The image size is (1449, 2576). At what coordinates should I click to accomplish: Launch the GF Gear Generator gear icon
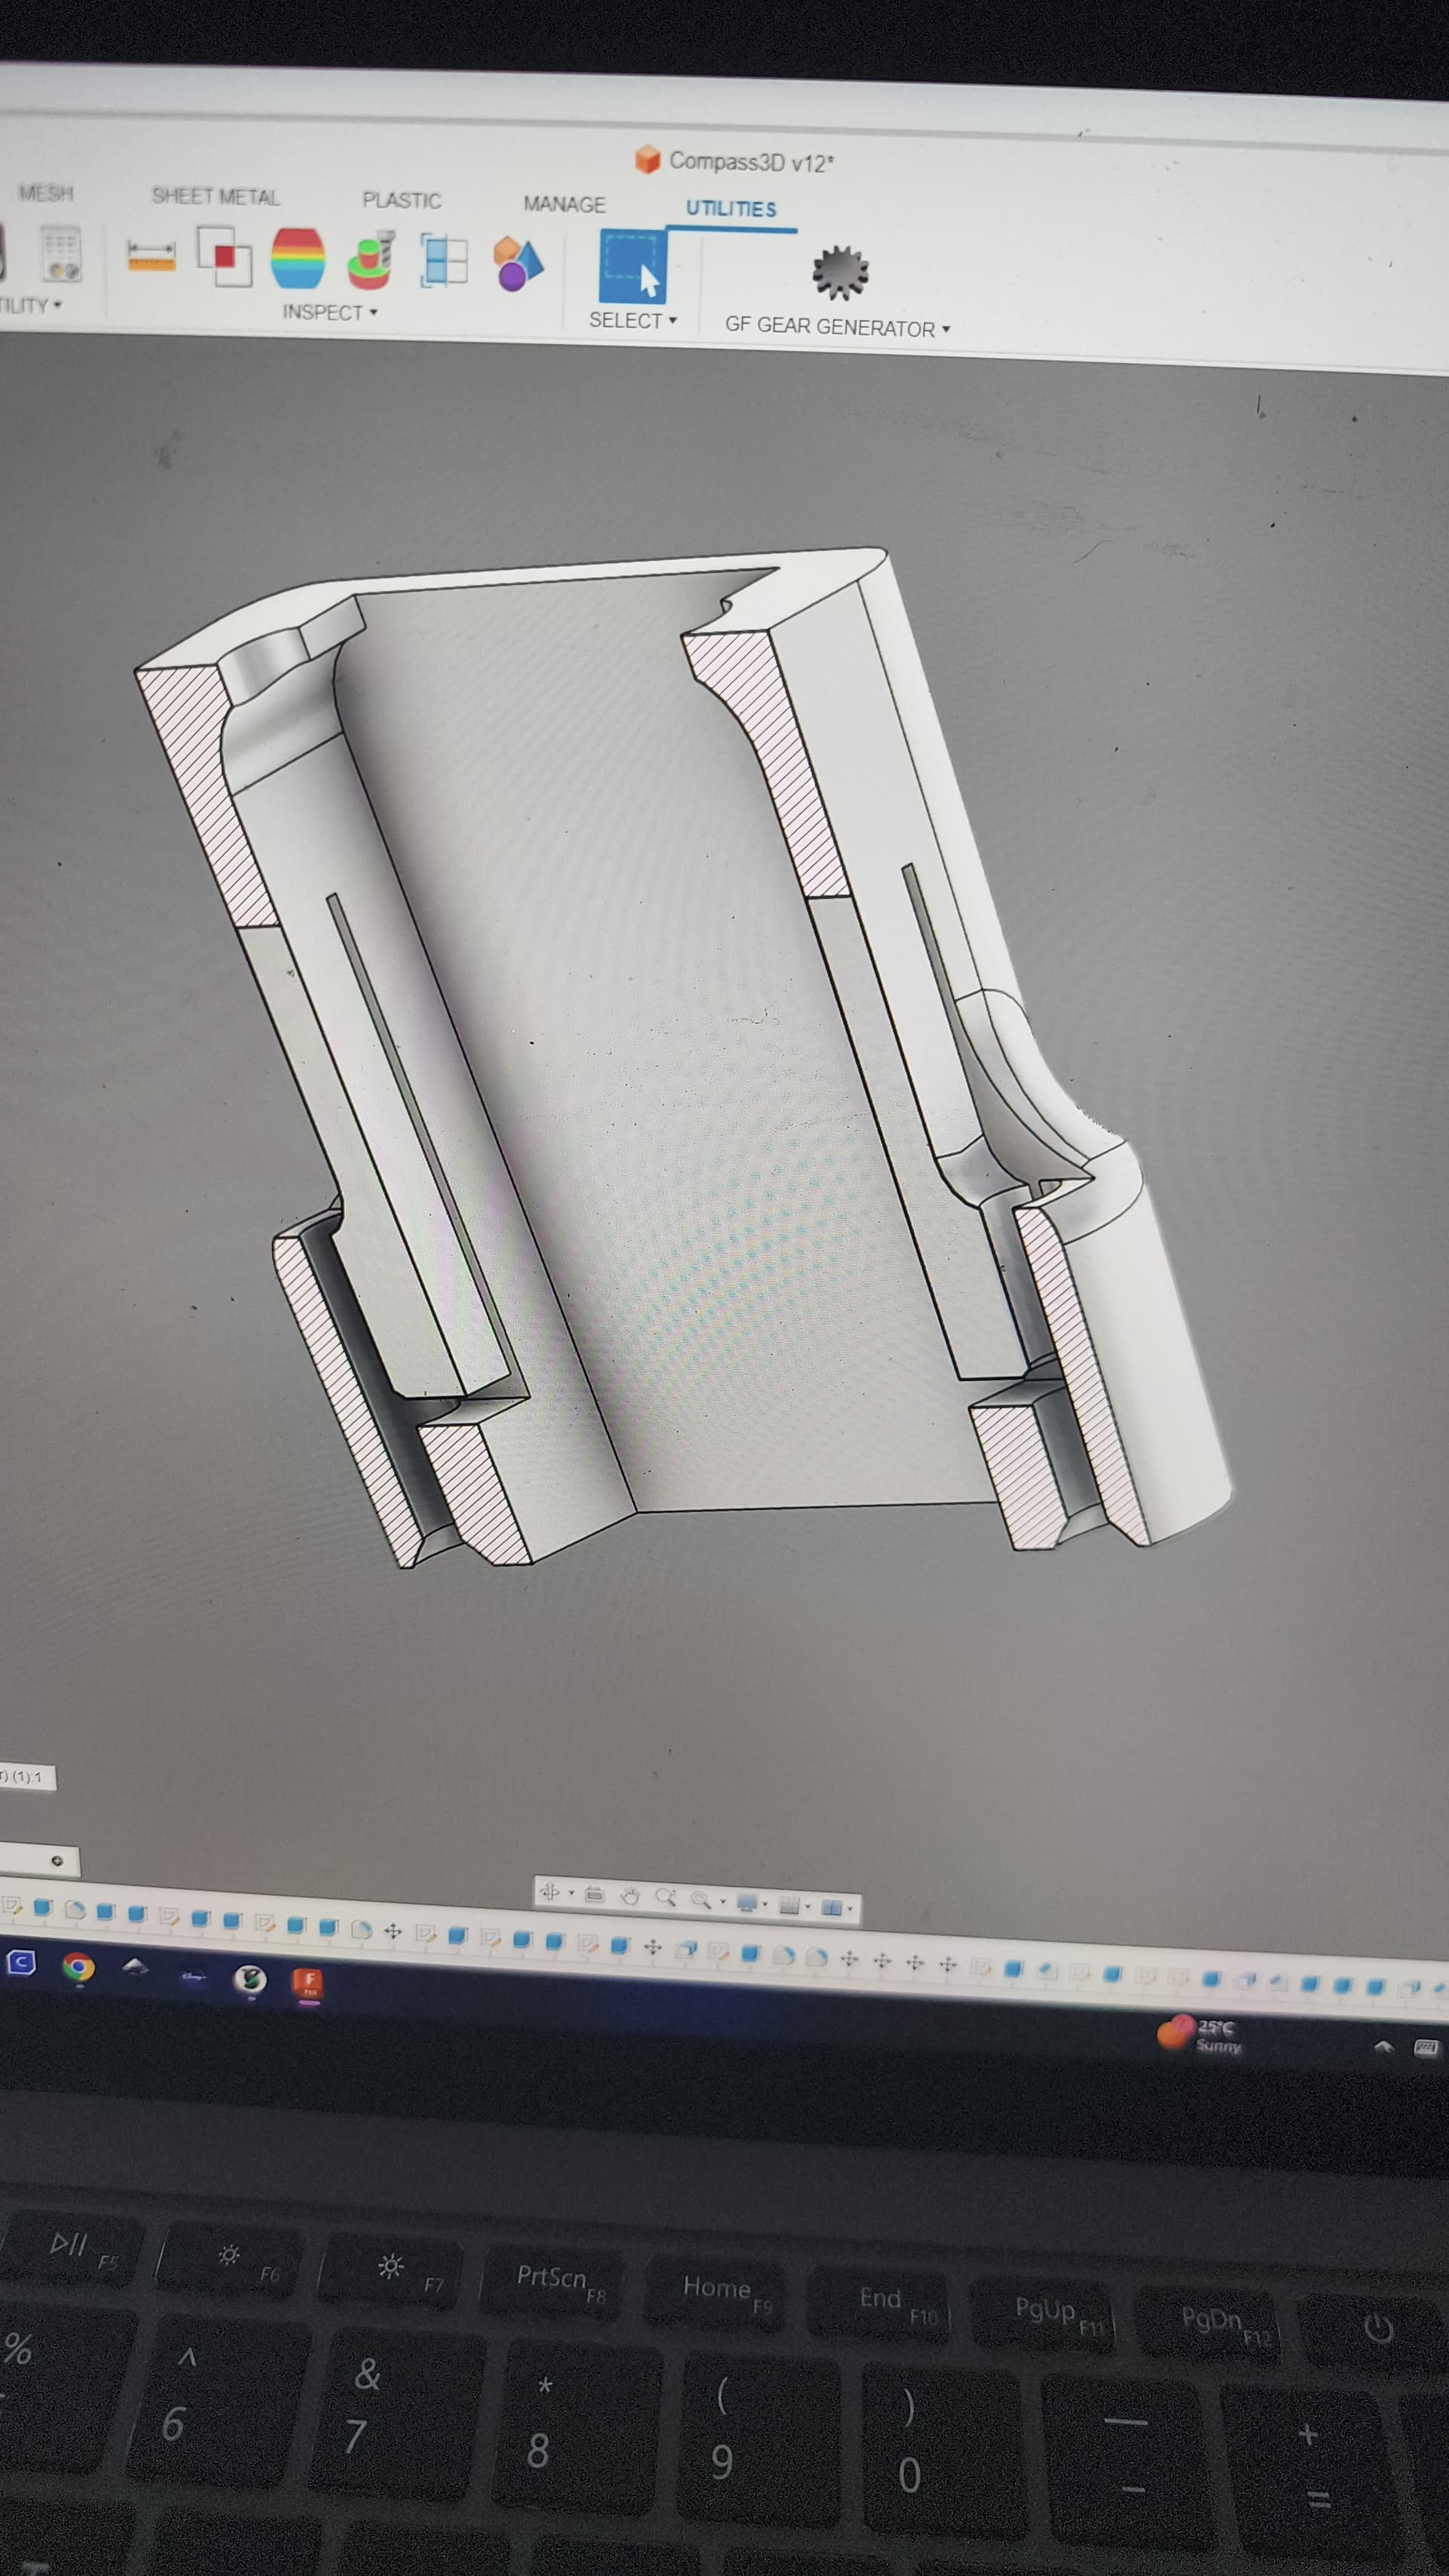[x=840, y=272]
